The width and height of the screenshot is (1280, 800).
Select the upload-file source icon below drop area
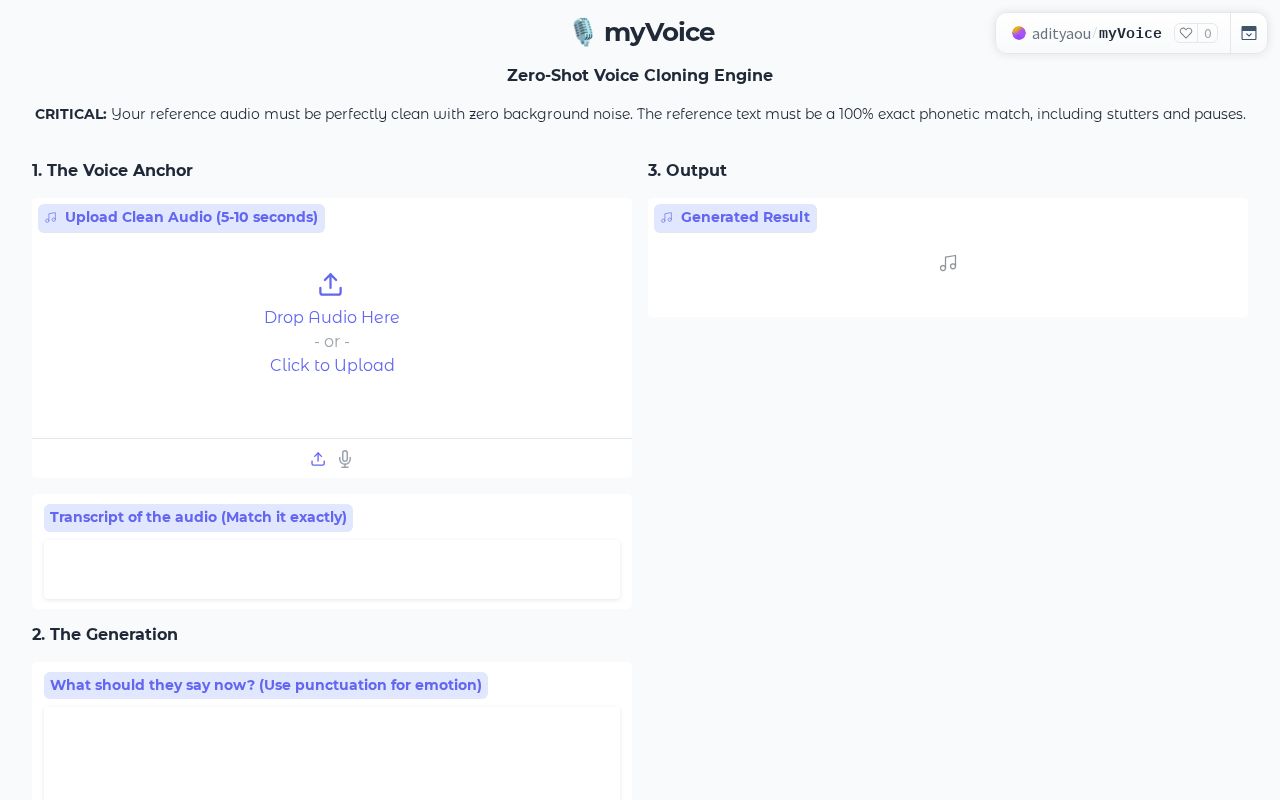[x=318, y=459]
